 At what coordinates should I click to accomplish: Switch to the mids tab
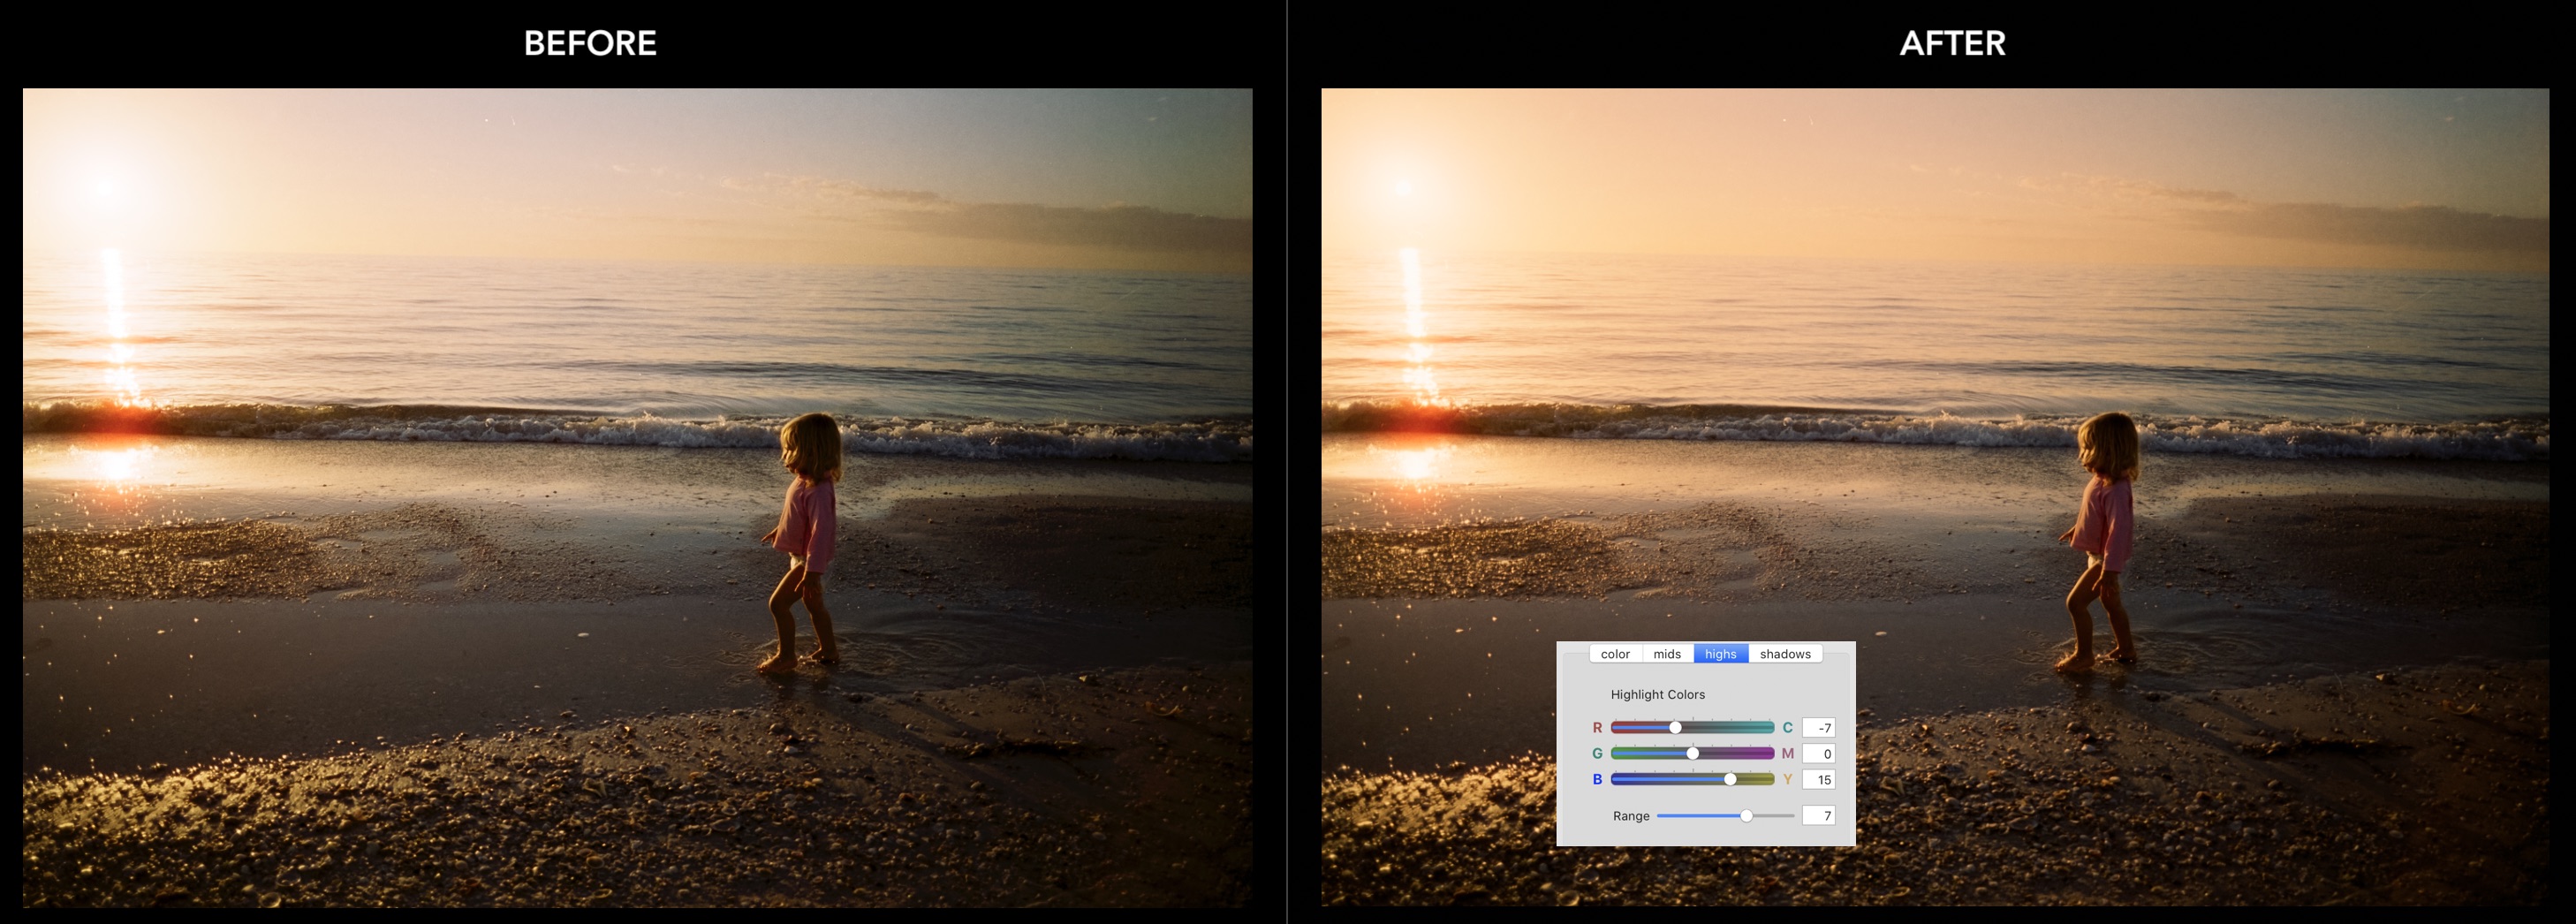pyautogui.click(x=1667, y=654)
